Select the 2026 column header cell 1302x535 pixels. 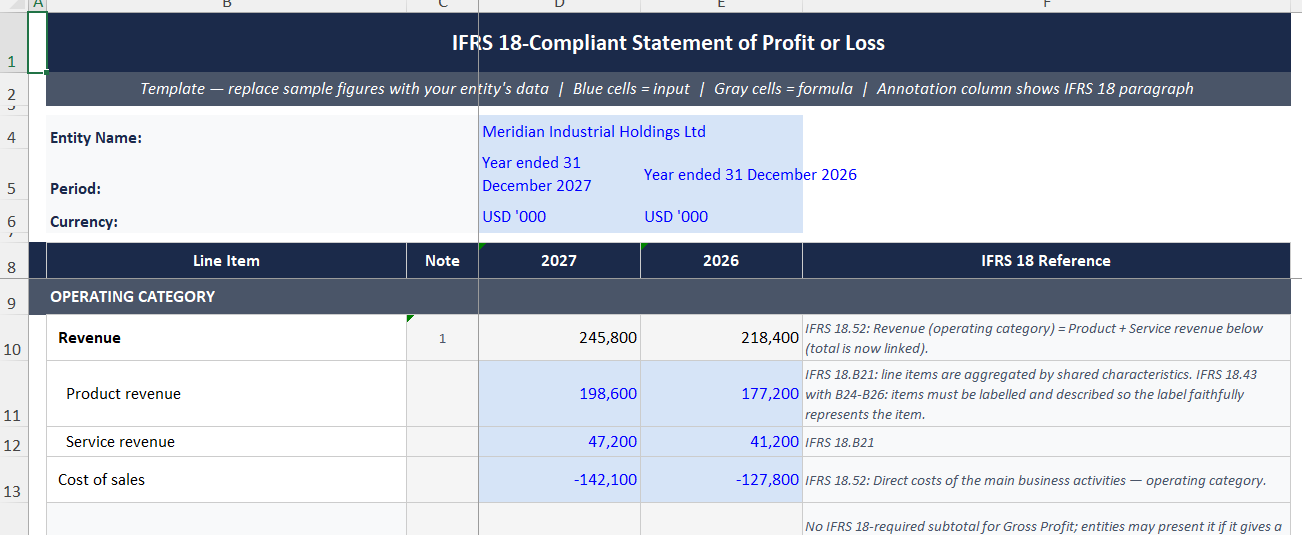pyautogui.click(x=721, y=260)
